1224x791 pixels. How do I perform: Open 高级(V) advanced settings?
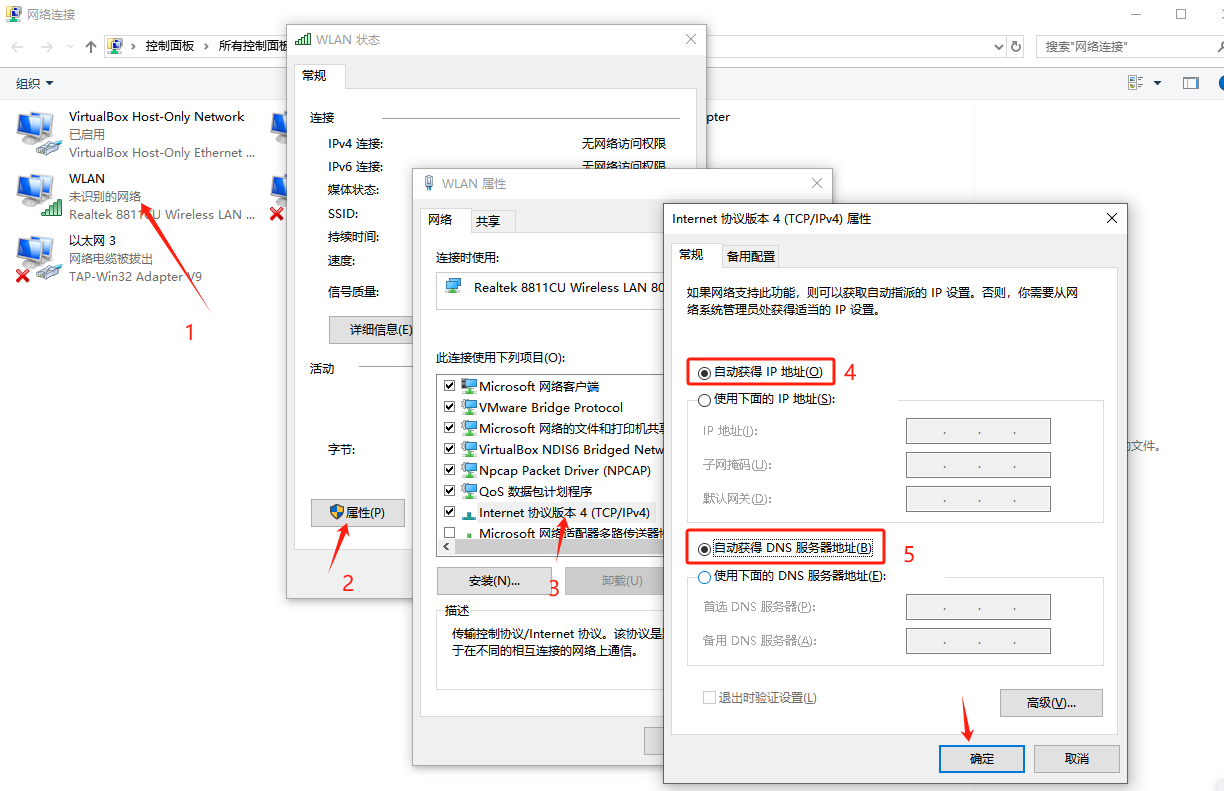(x=1051, y=703)
